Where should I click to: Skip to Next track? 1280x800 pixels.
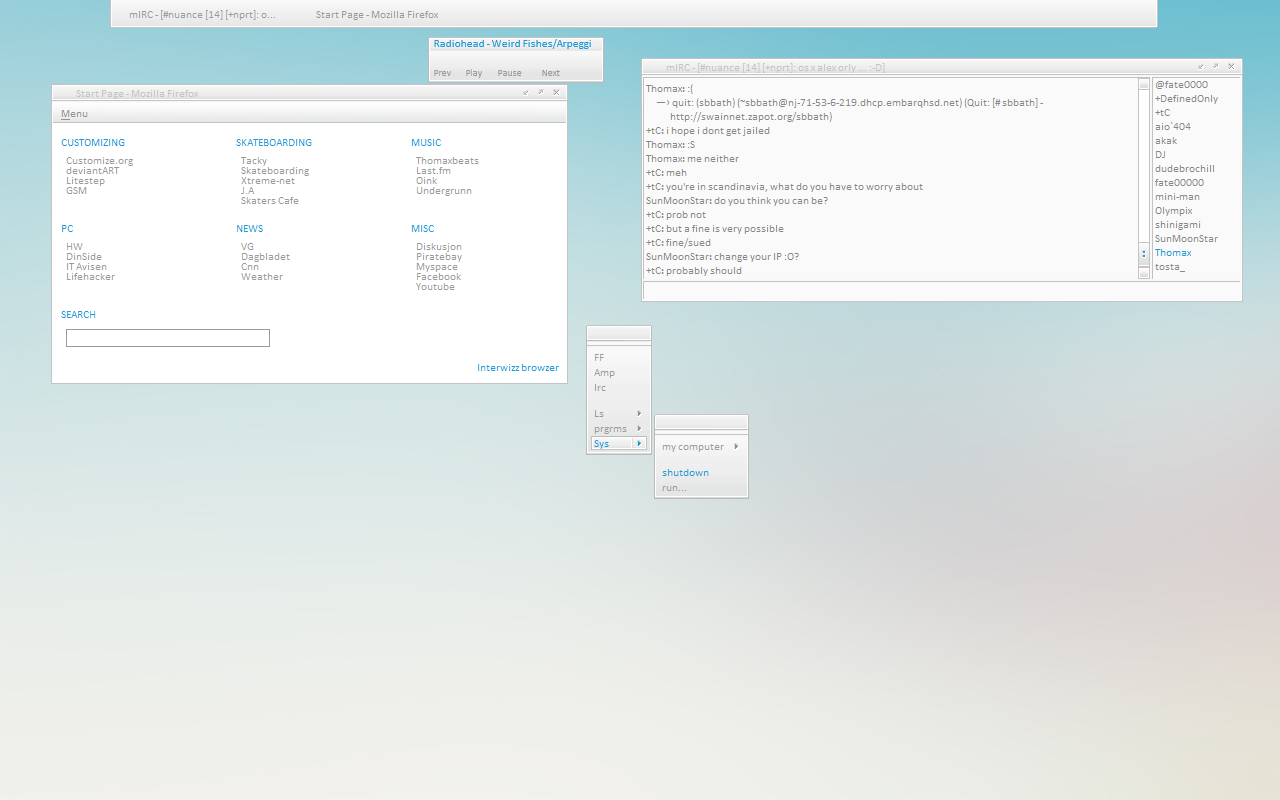[551, 73]
